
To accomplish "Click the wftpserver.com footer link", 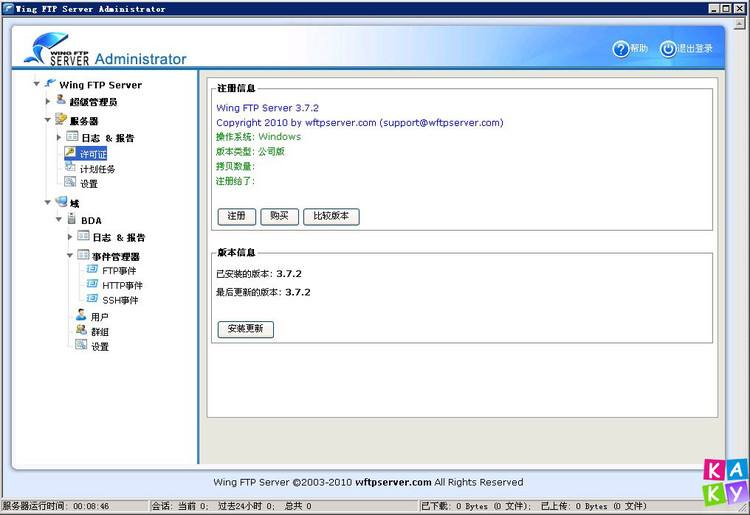I will pyautogui.click(x=393, y=482).
